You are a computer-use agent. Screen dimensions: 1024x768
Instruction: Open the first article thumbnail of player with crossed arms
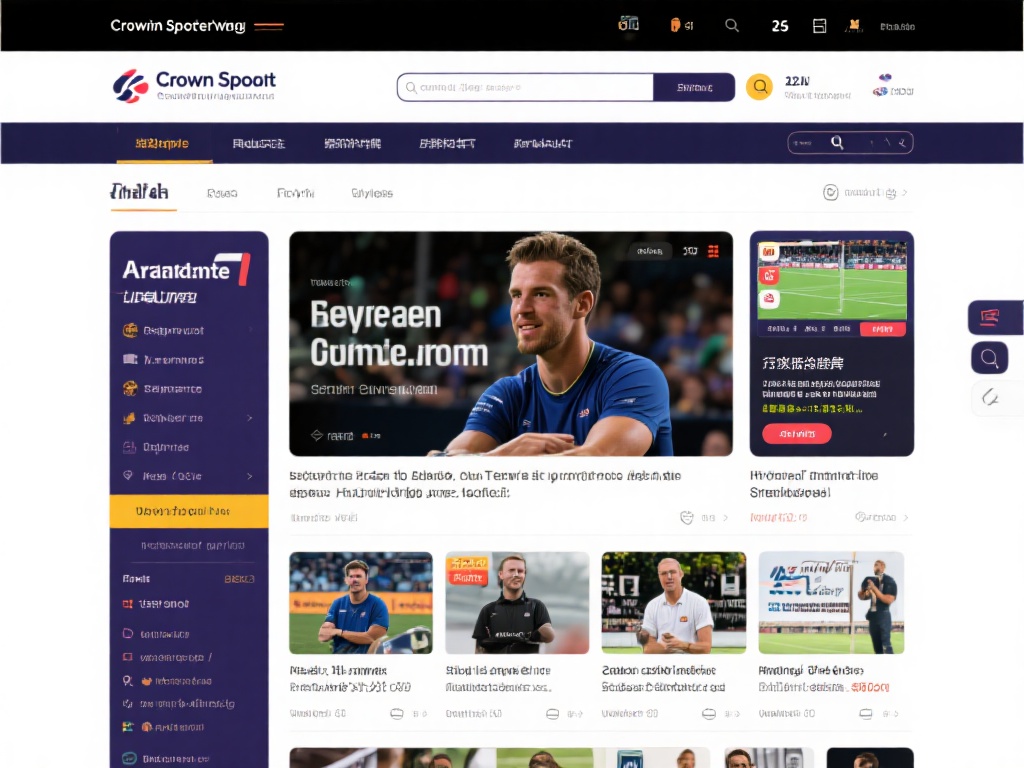click(361, 603)
